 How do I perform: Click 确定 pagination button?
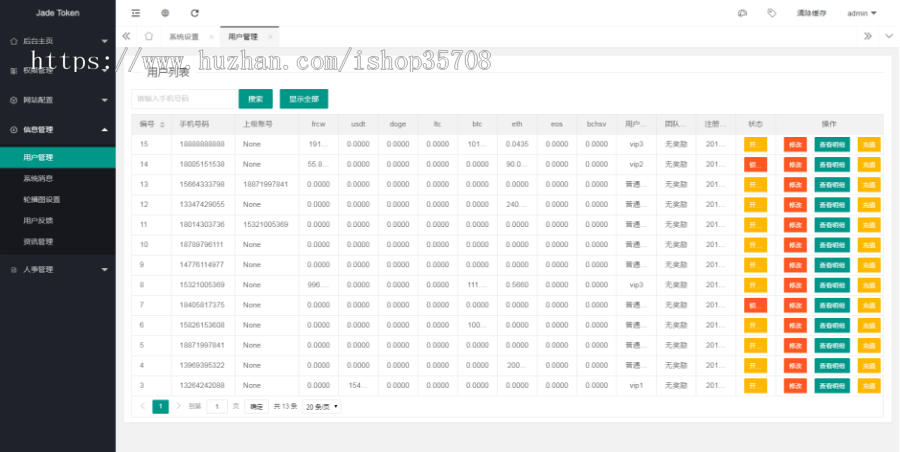[x=257, y=407]
